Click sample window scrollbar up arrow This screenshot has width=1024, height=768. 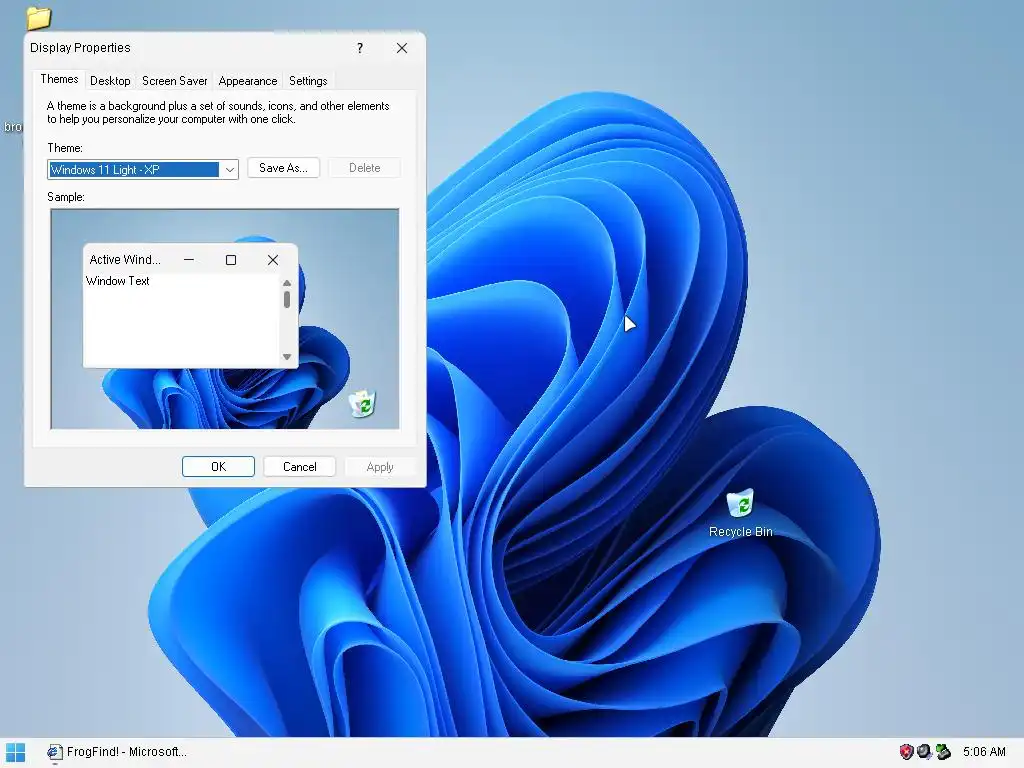(x=287, y=283)
